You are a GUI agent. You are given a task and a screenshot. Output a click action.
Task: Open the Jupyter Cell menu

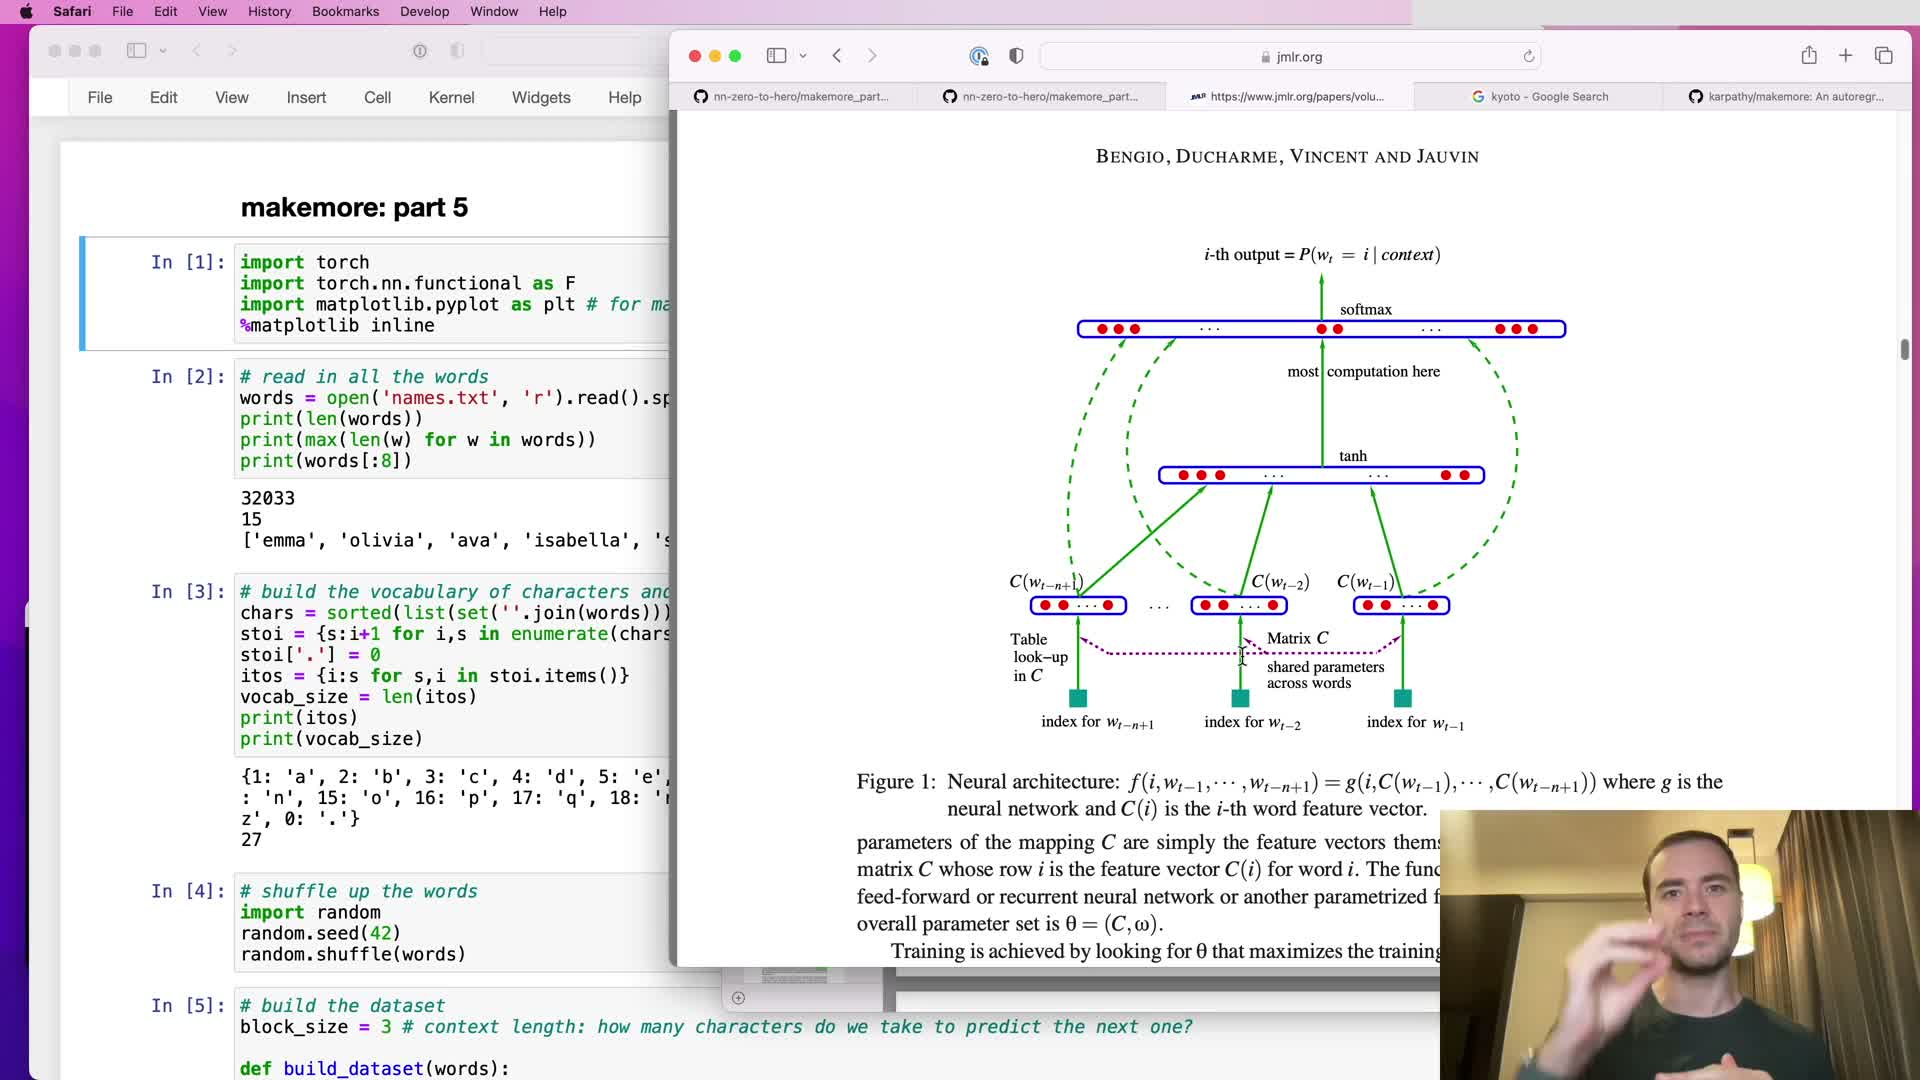tap(377, 97)
